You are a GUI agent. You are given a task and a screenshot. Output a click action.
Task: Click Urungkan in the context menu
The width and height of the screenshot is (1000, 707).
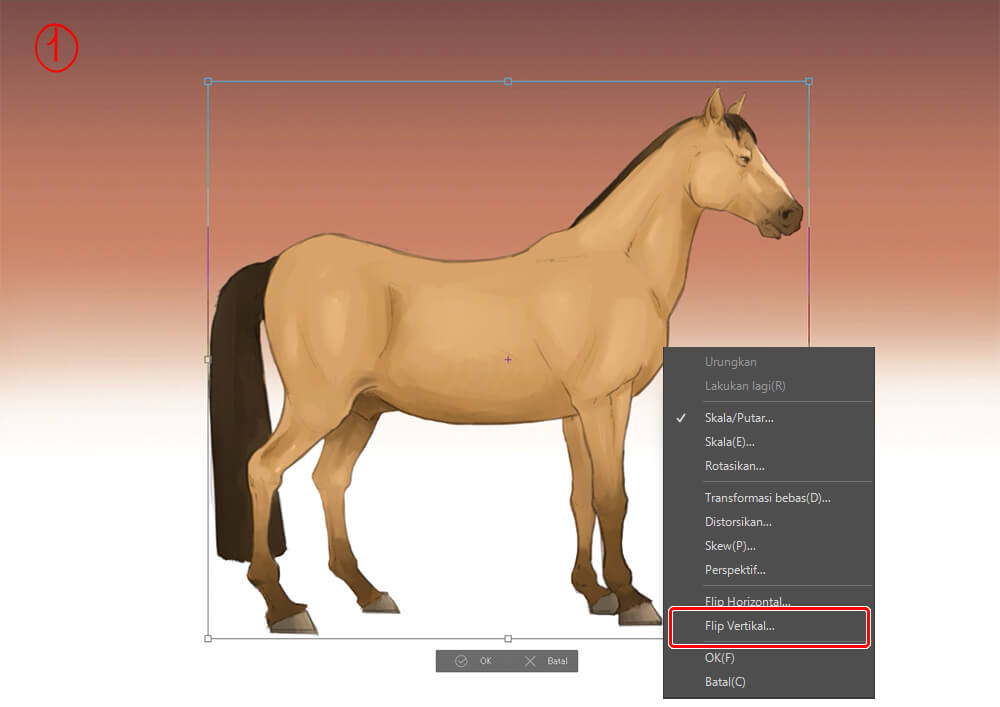(730, 362)
